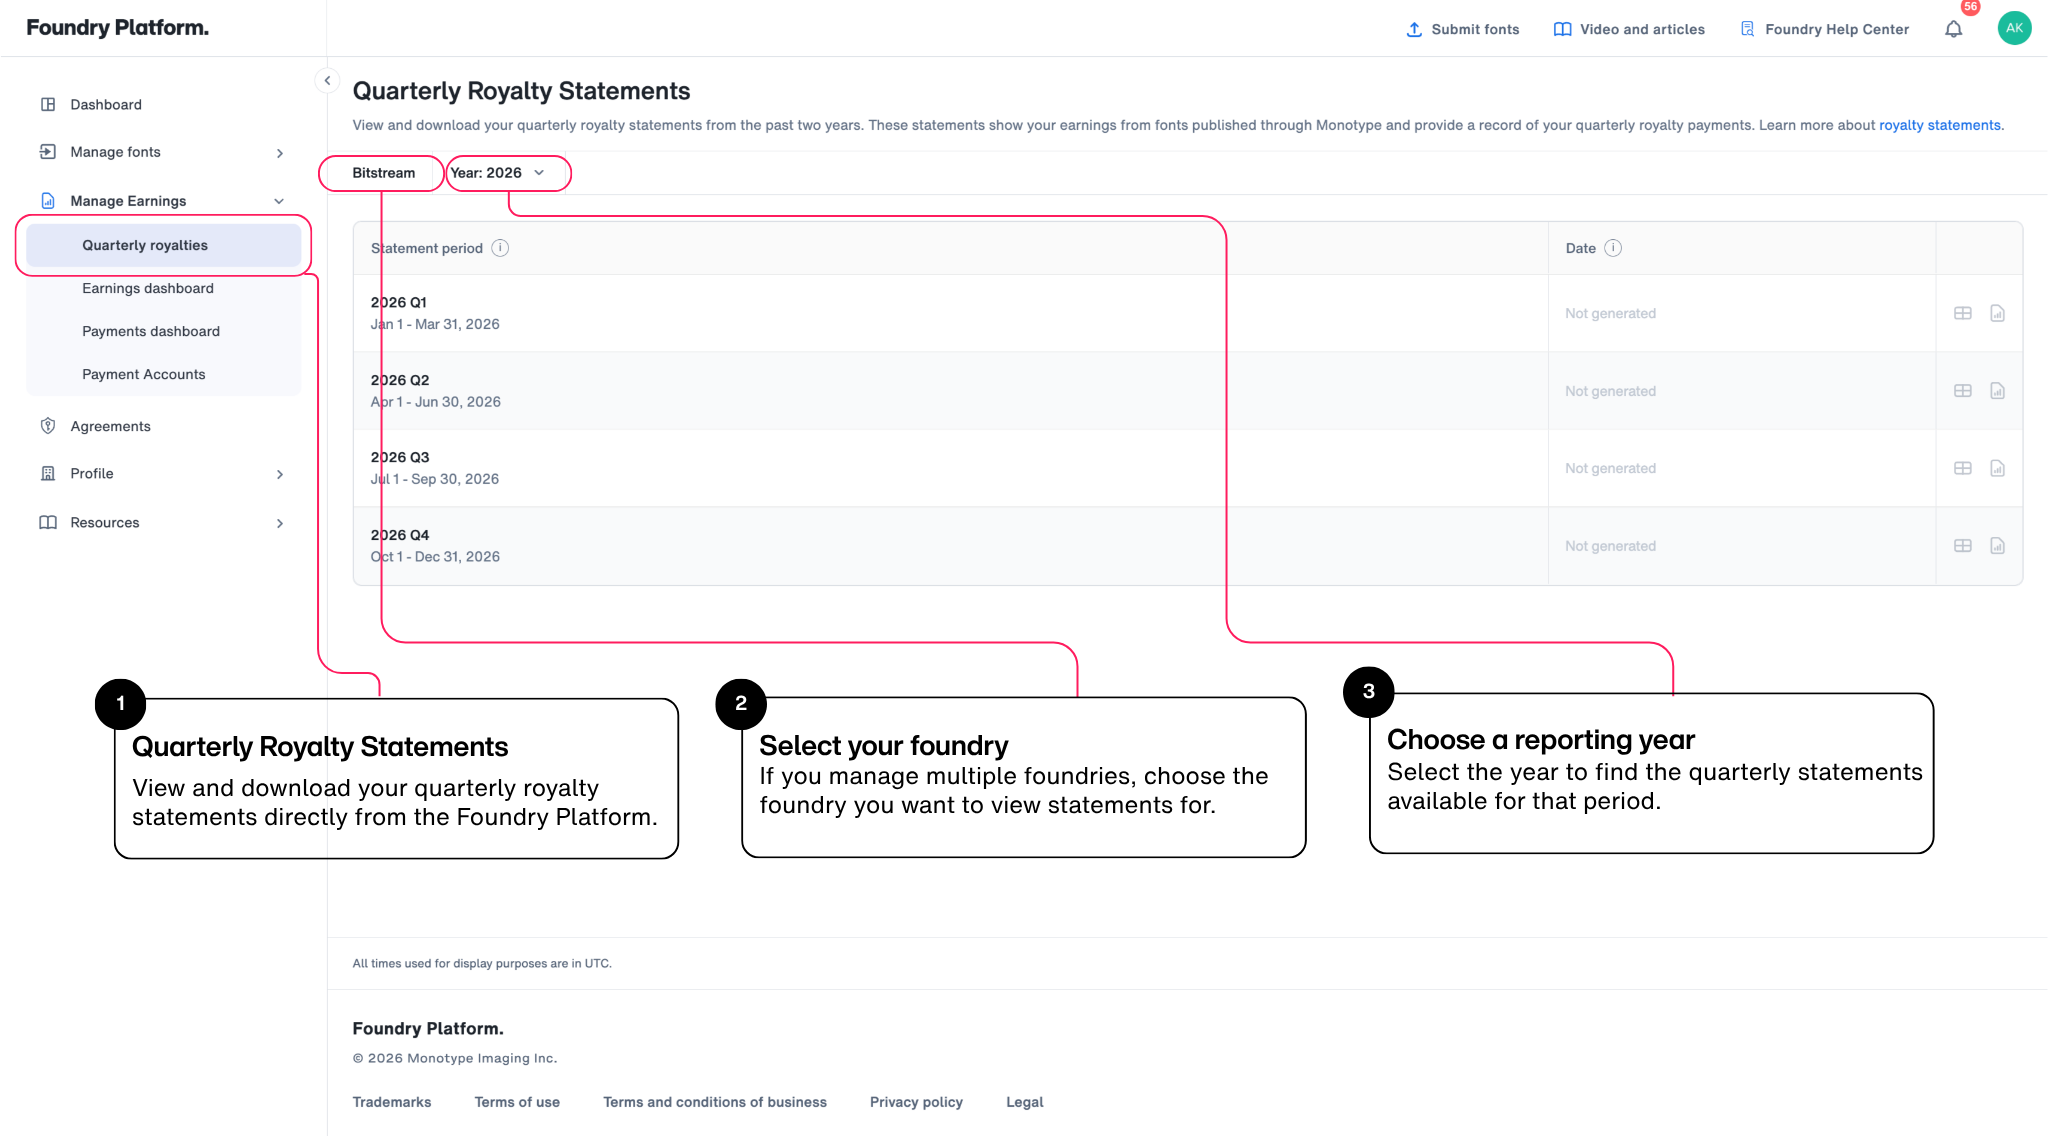The image size is (2048, 1136).
Task: Download spreadsheet for 2026 Q3 statement
Action: click(1963, 468)
